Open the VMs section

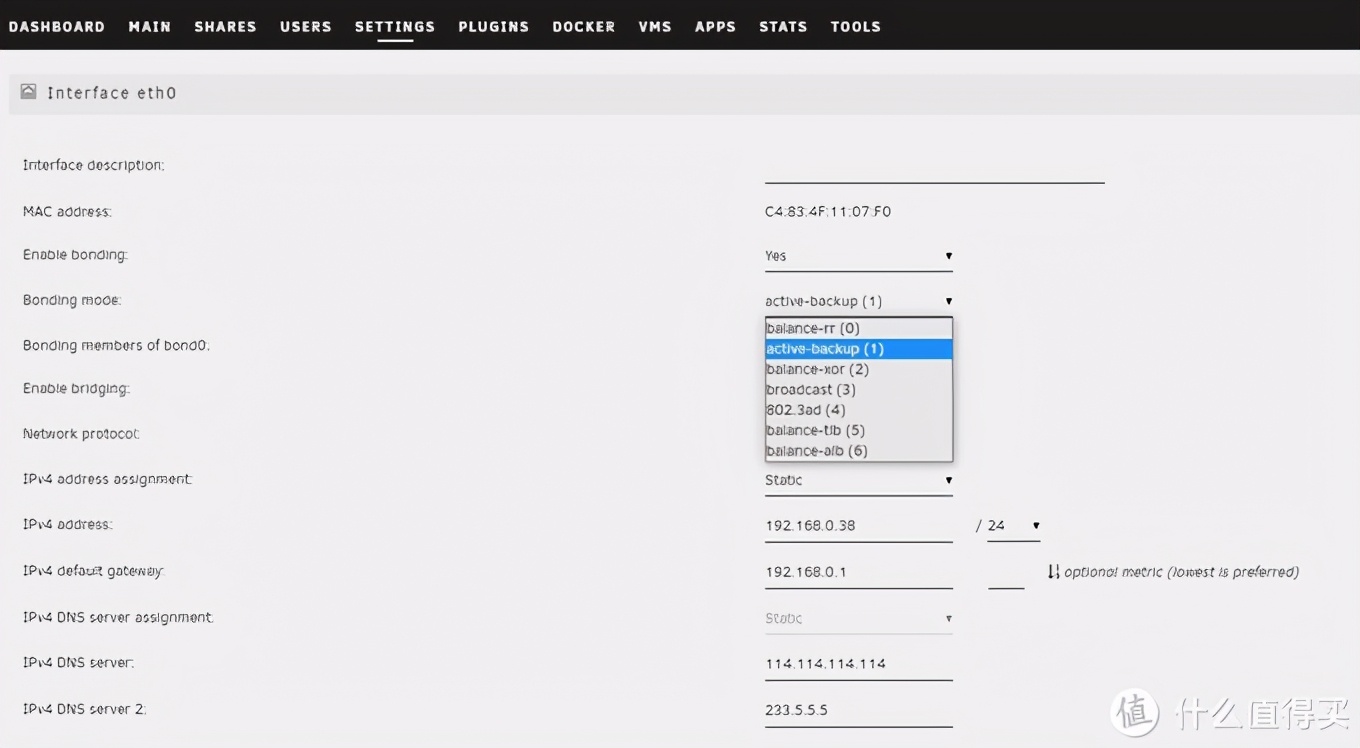click(654, 27)
